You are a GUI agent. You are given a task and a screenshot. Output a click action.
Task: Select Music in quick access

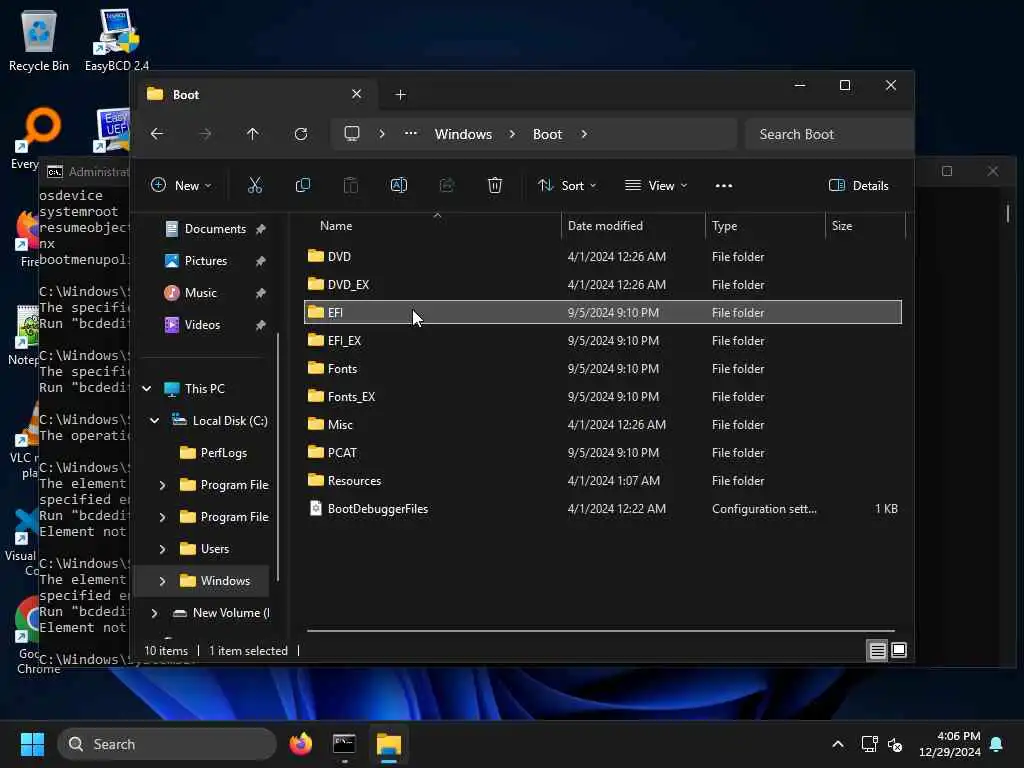200,293
